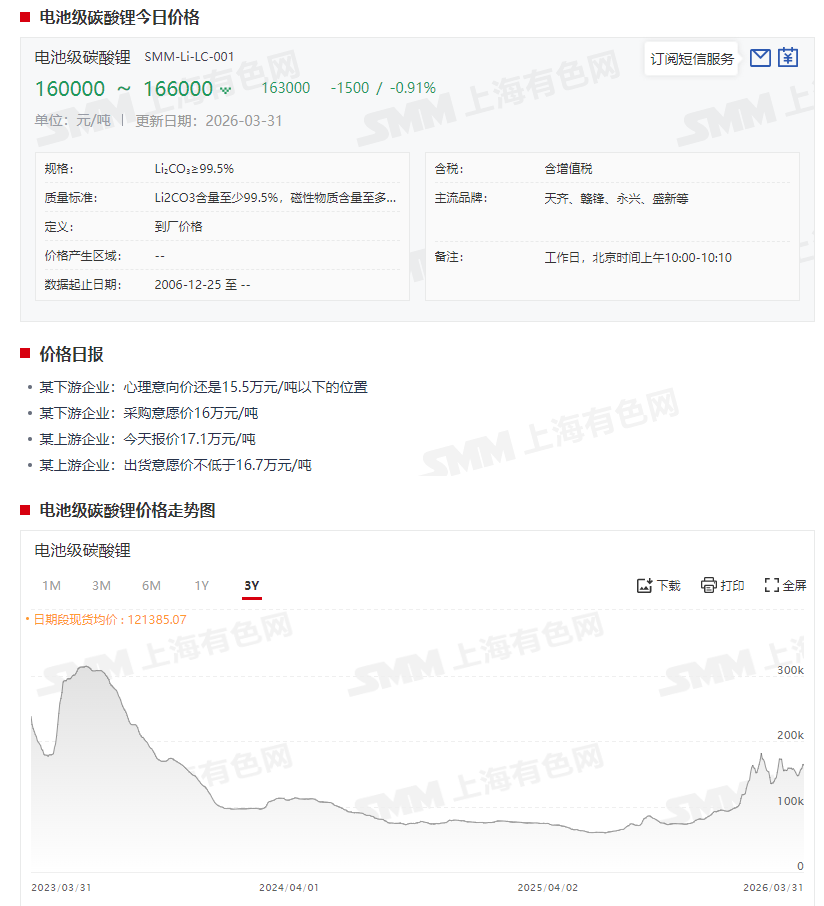Click the high price 166000
The height and width of the screenshot is (906, 824).
(x=178, y=88)
